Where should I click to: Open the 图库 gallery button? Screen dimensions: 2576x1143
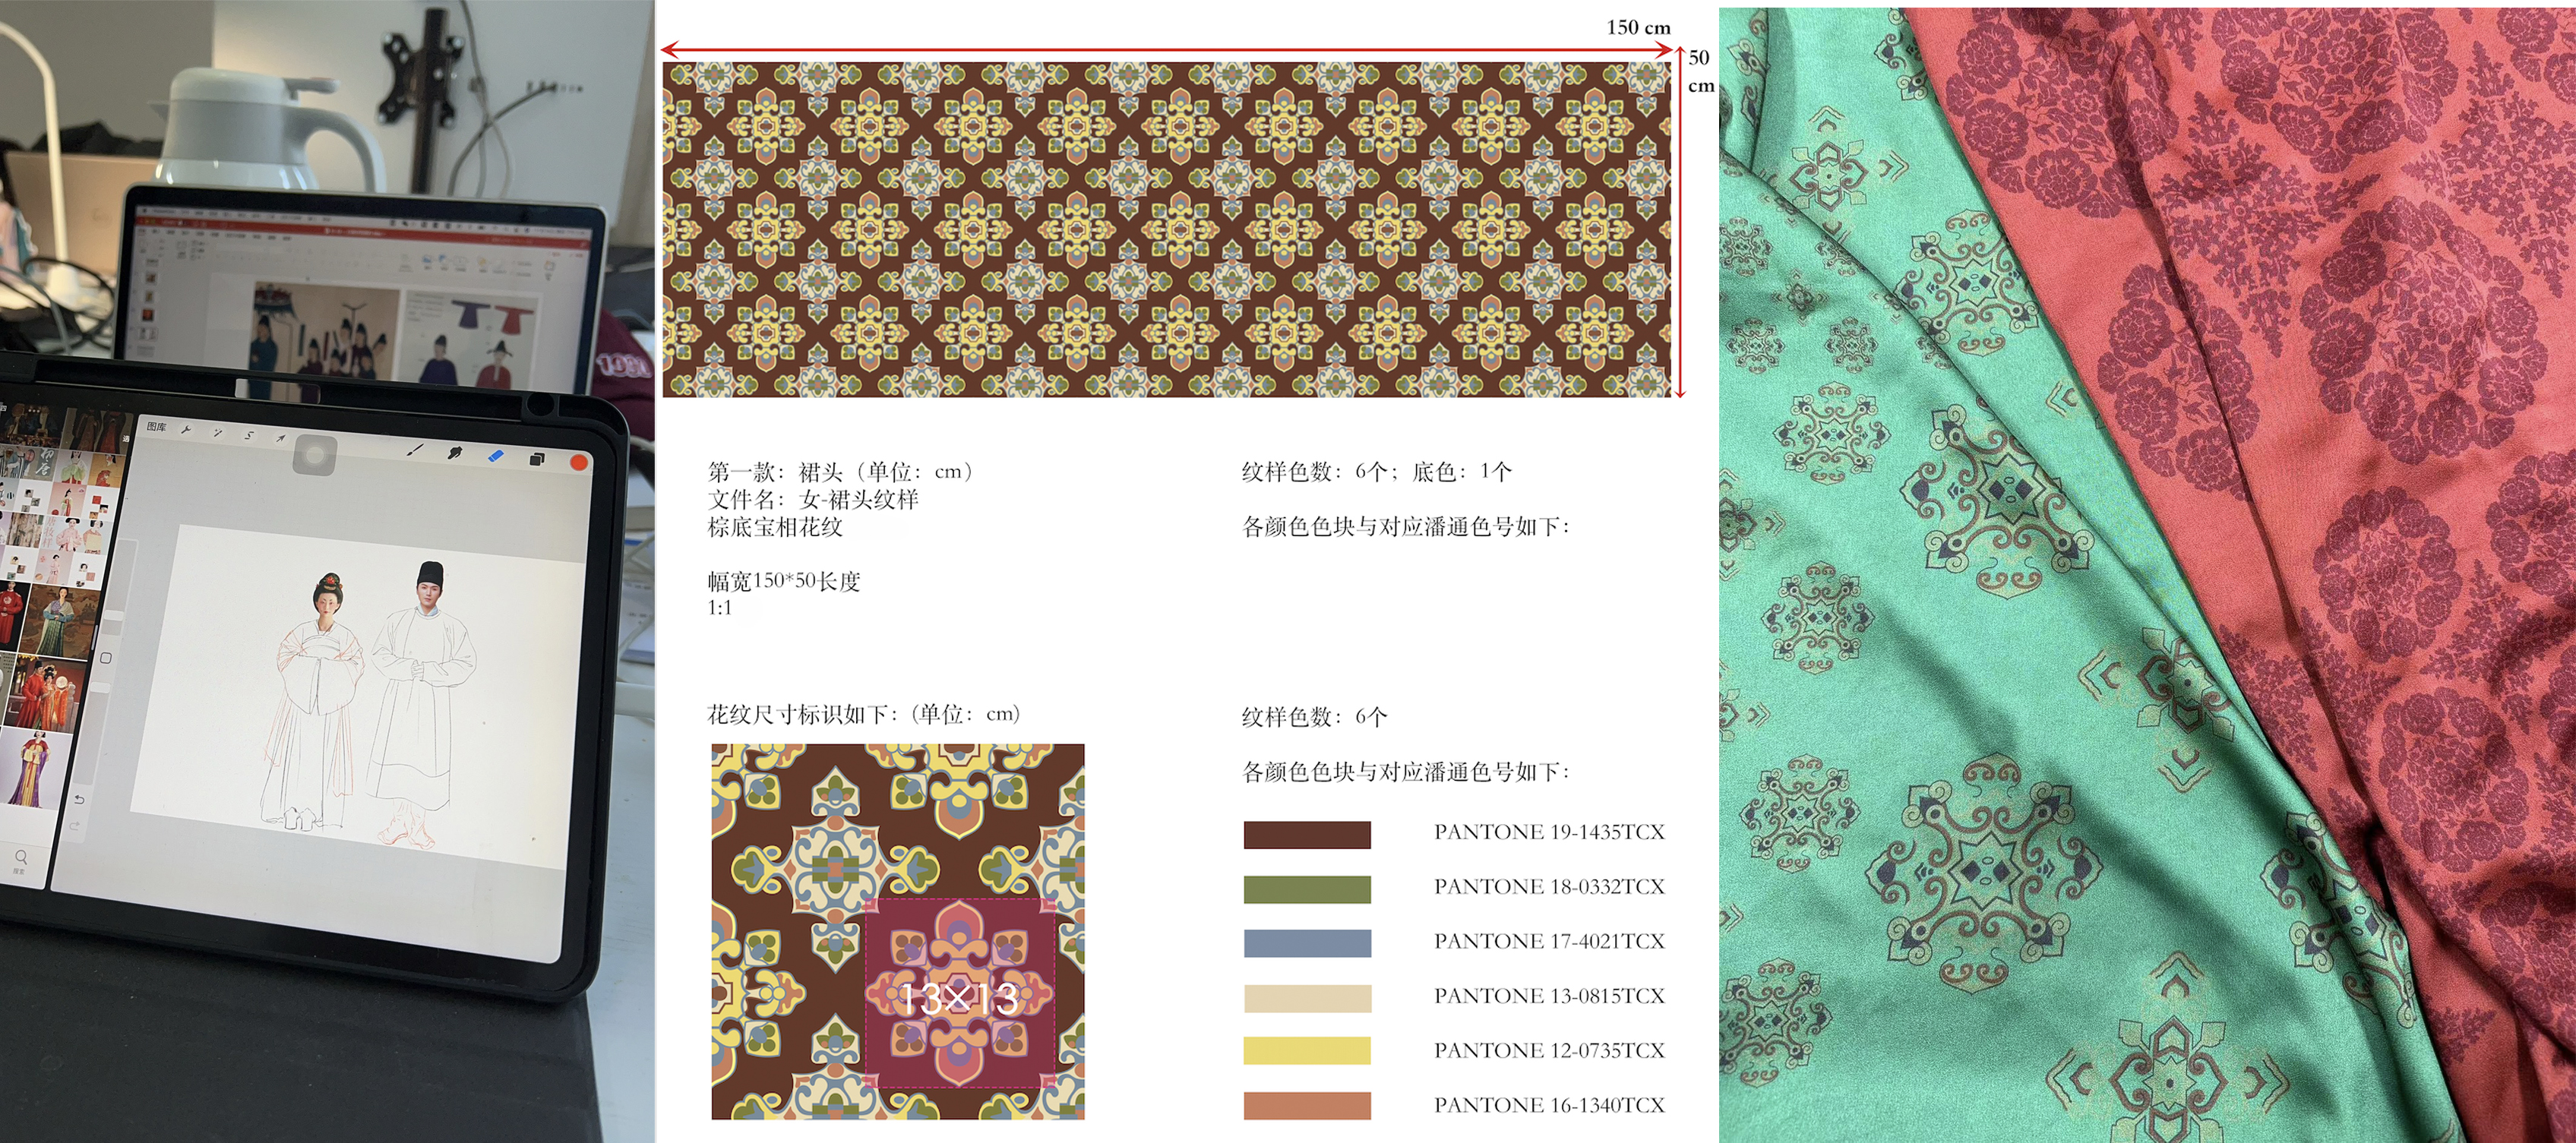tap(156, 427)
